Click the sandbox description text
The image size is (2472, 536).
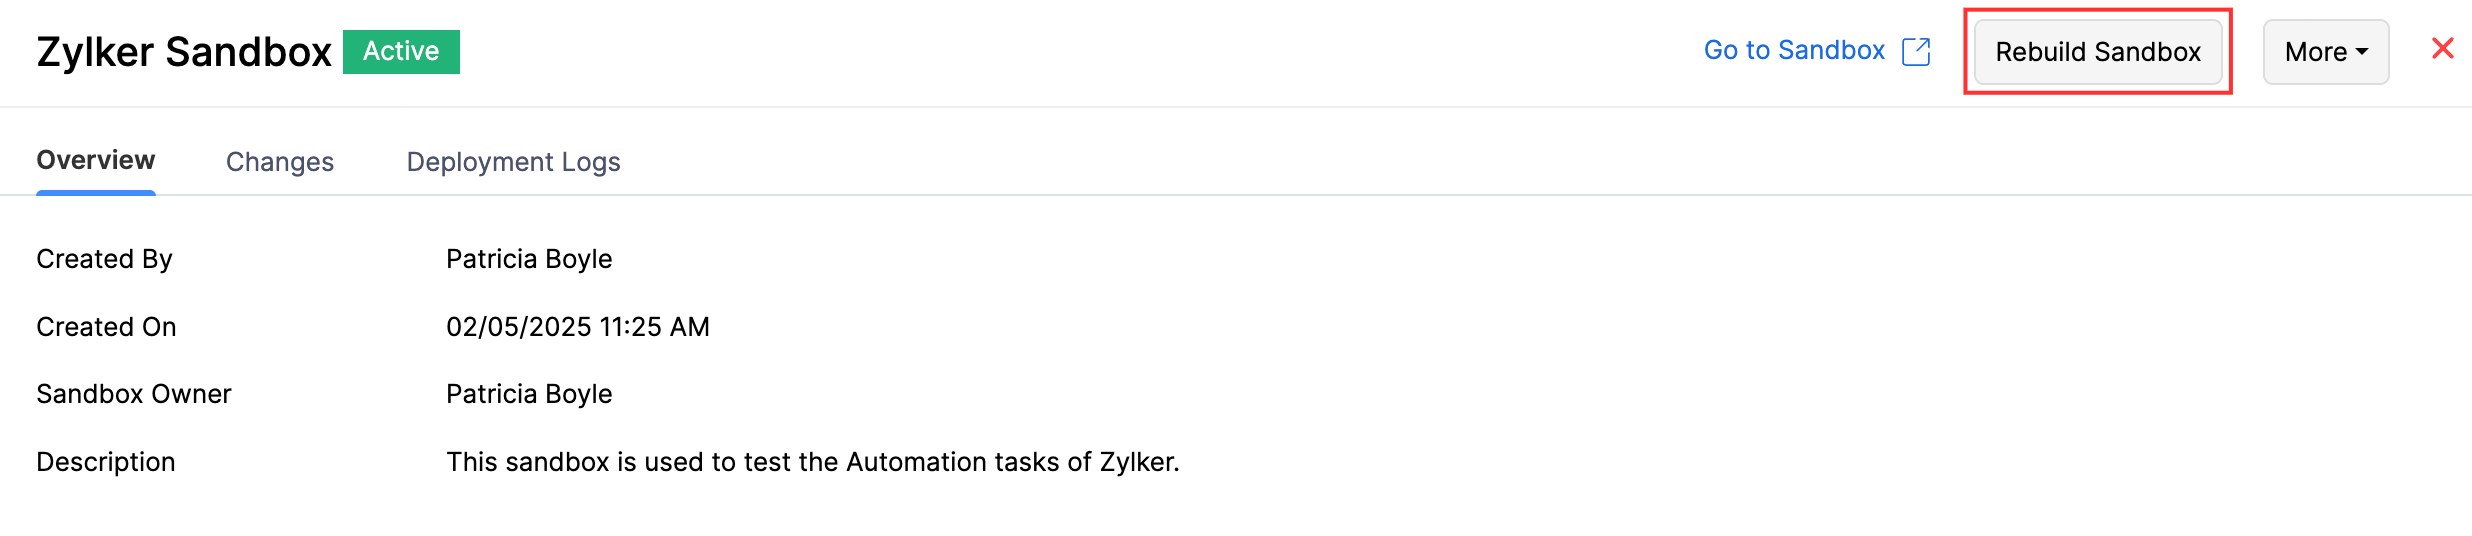(x=812, y=462)
